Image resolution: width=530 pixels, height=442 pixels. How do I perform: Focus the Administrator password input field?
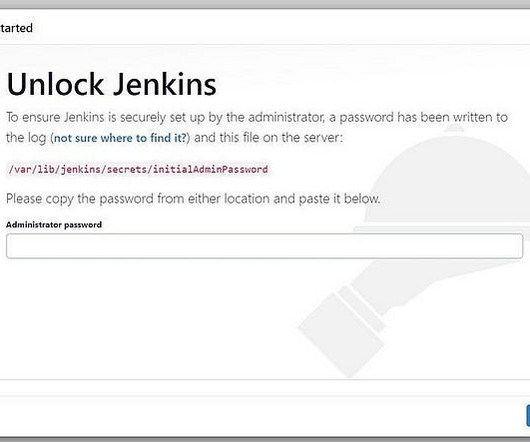[x=264, y=246]
